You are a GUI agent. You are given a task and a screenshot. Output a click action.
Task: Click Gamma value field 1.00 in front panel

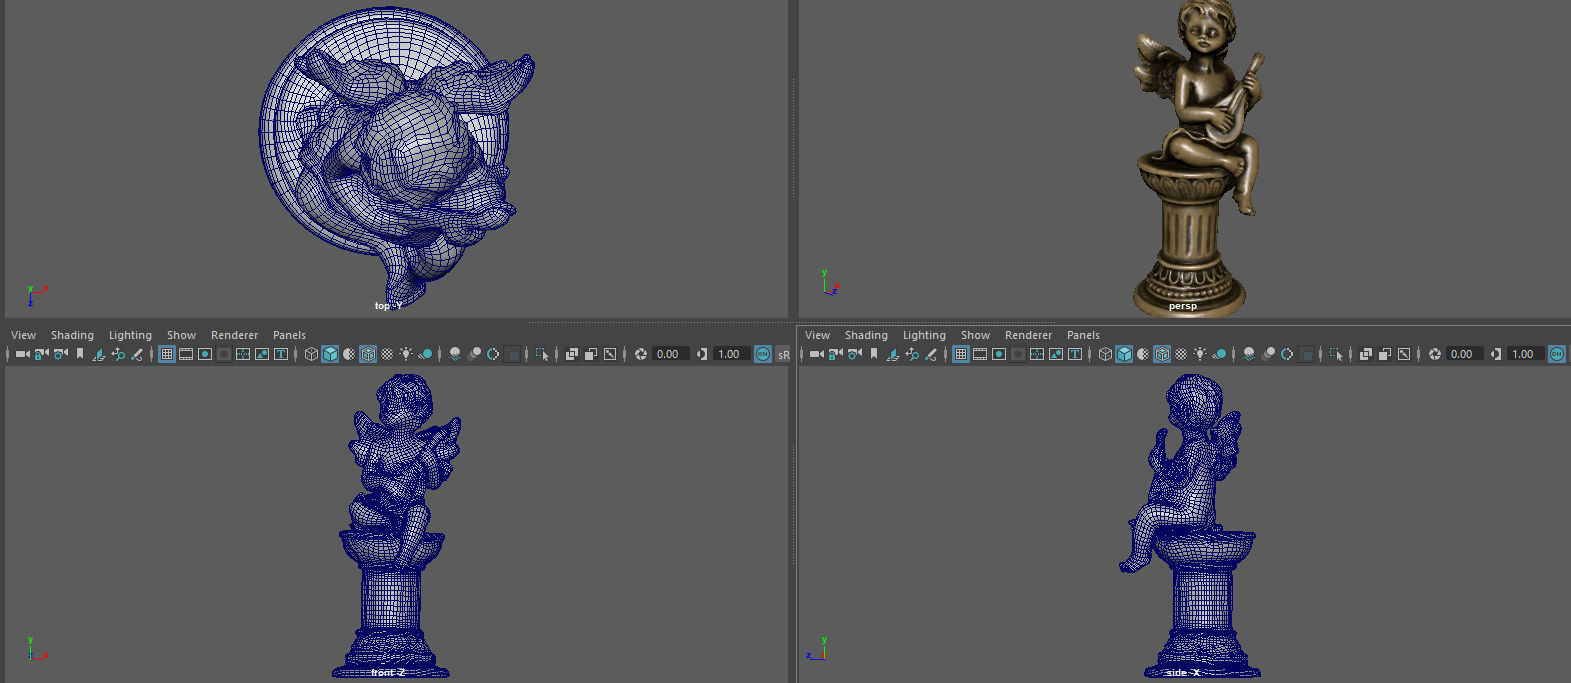pos(731,354)
